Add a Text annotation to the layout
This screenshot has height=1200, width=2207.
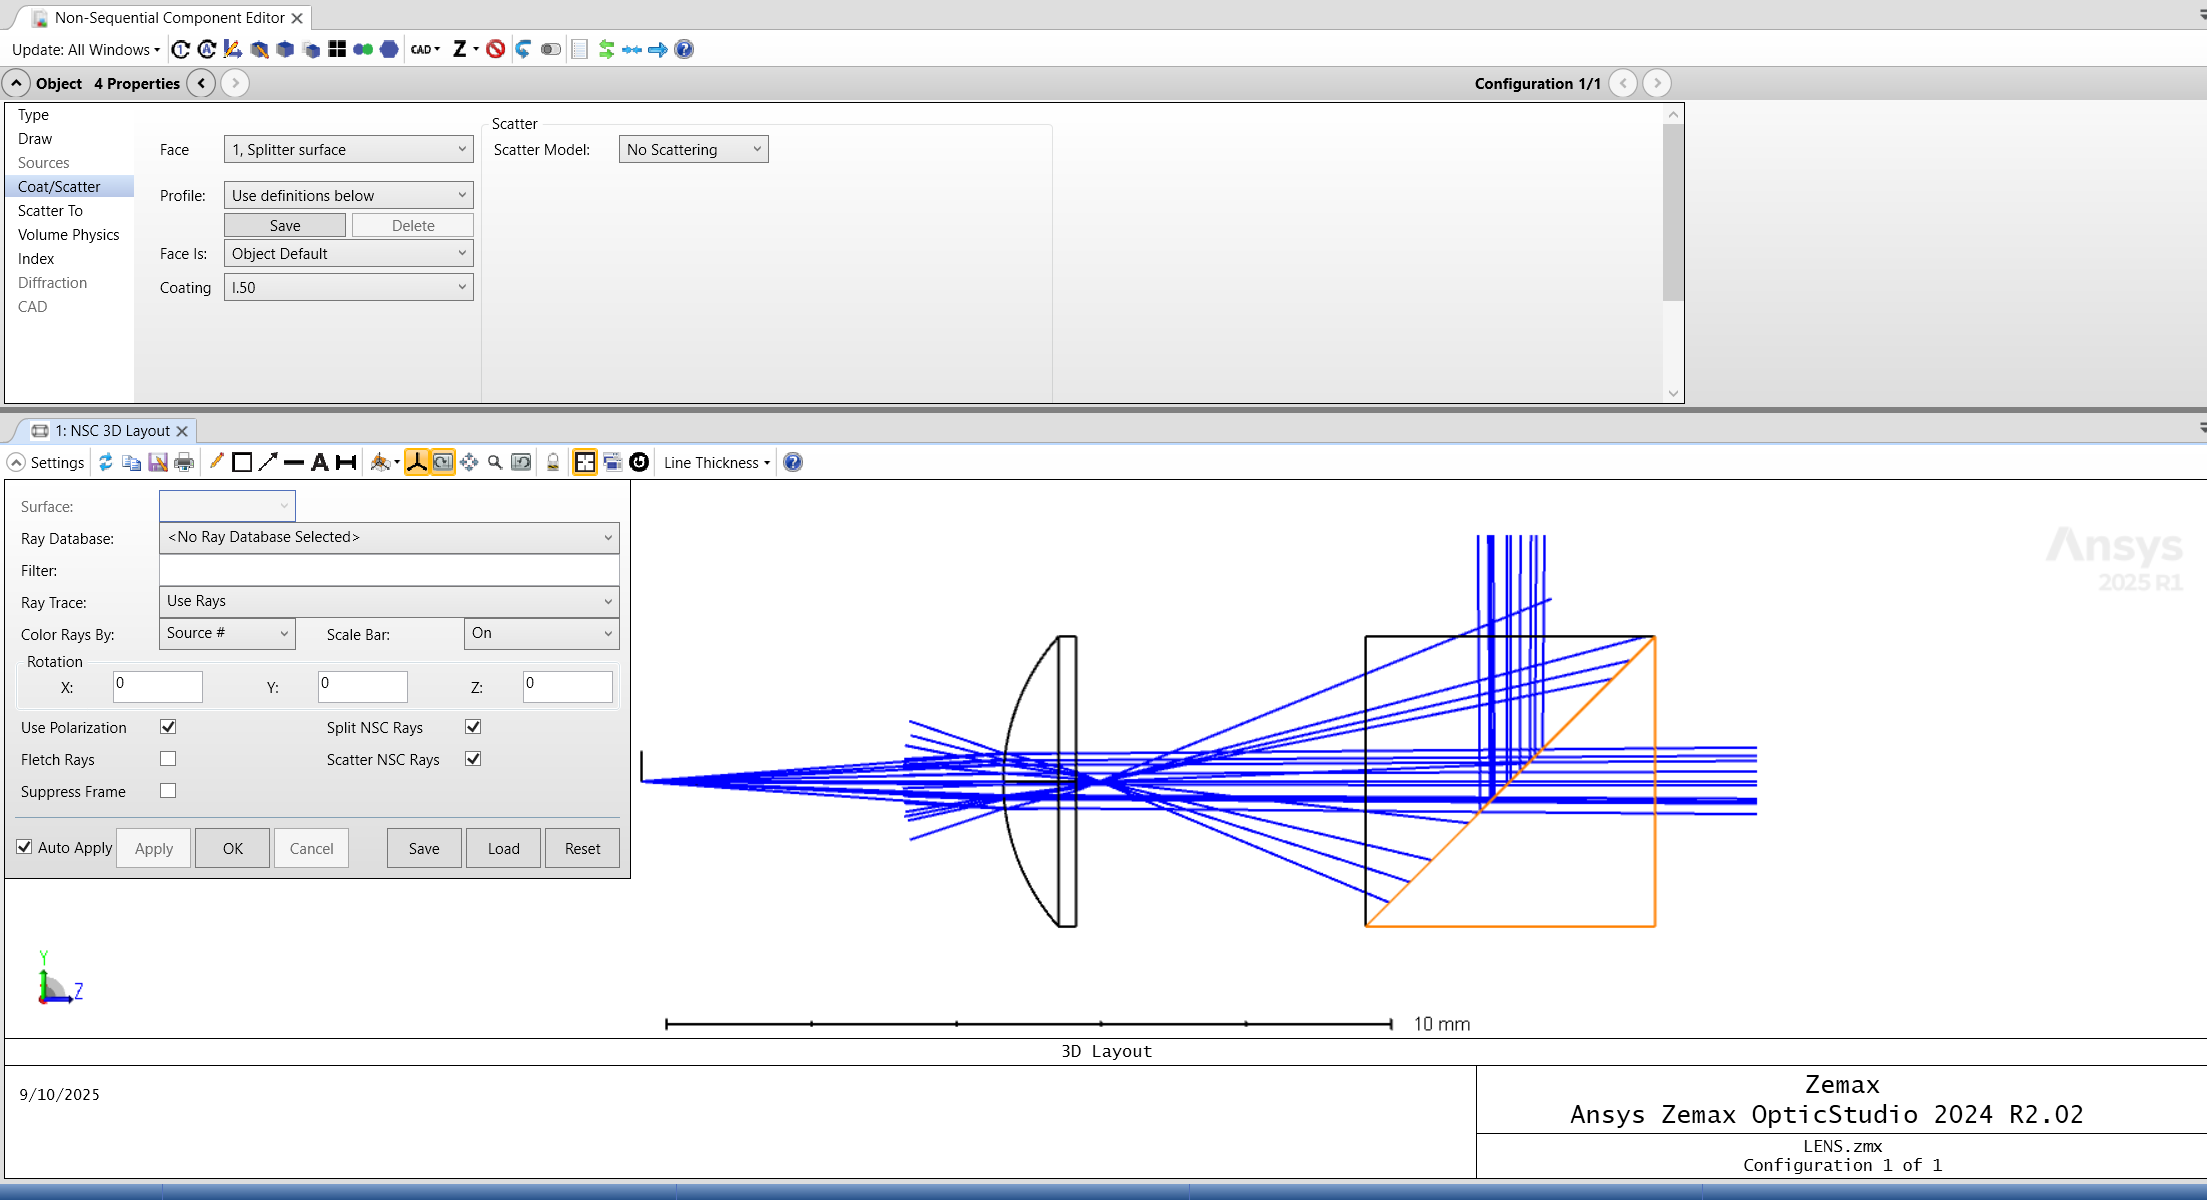click(x=320, y=462)
